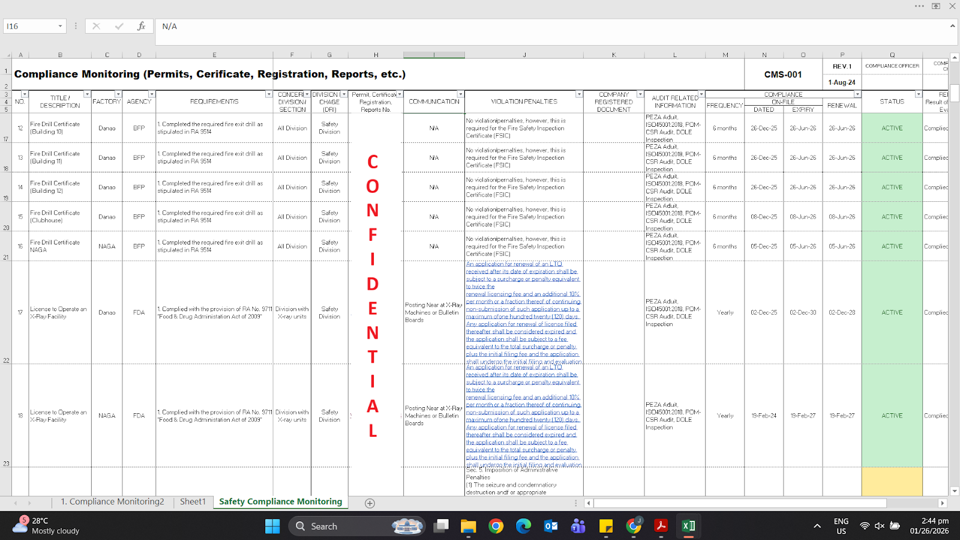Click the Select All corner triangle
The height and width of the screenshot is (540, 960).
point(6,54)
